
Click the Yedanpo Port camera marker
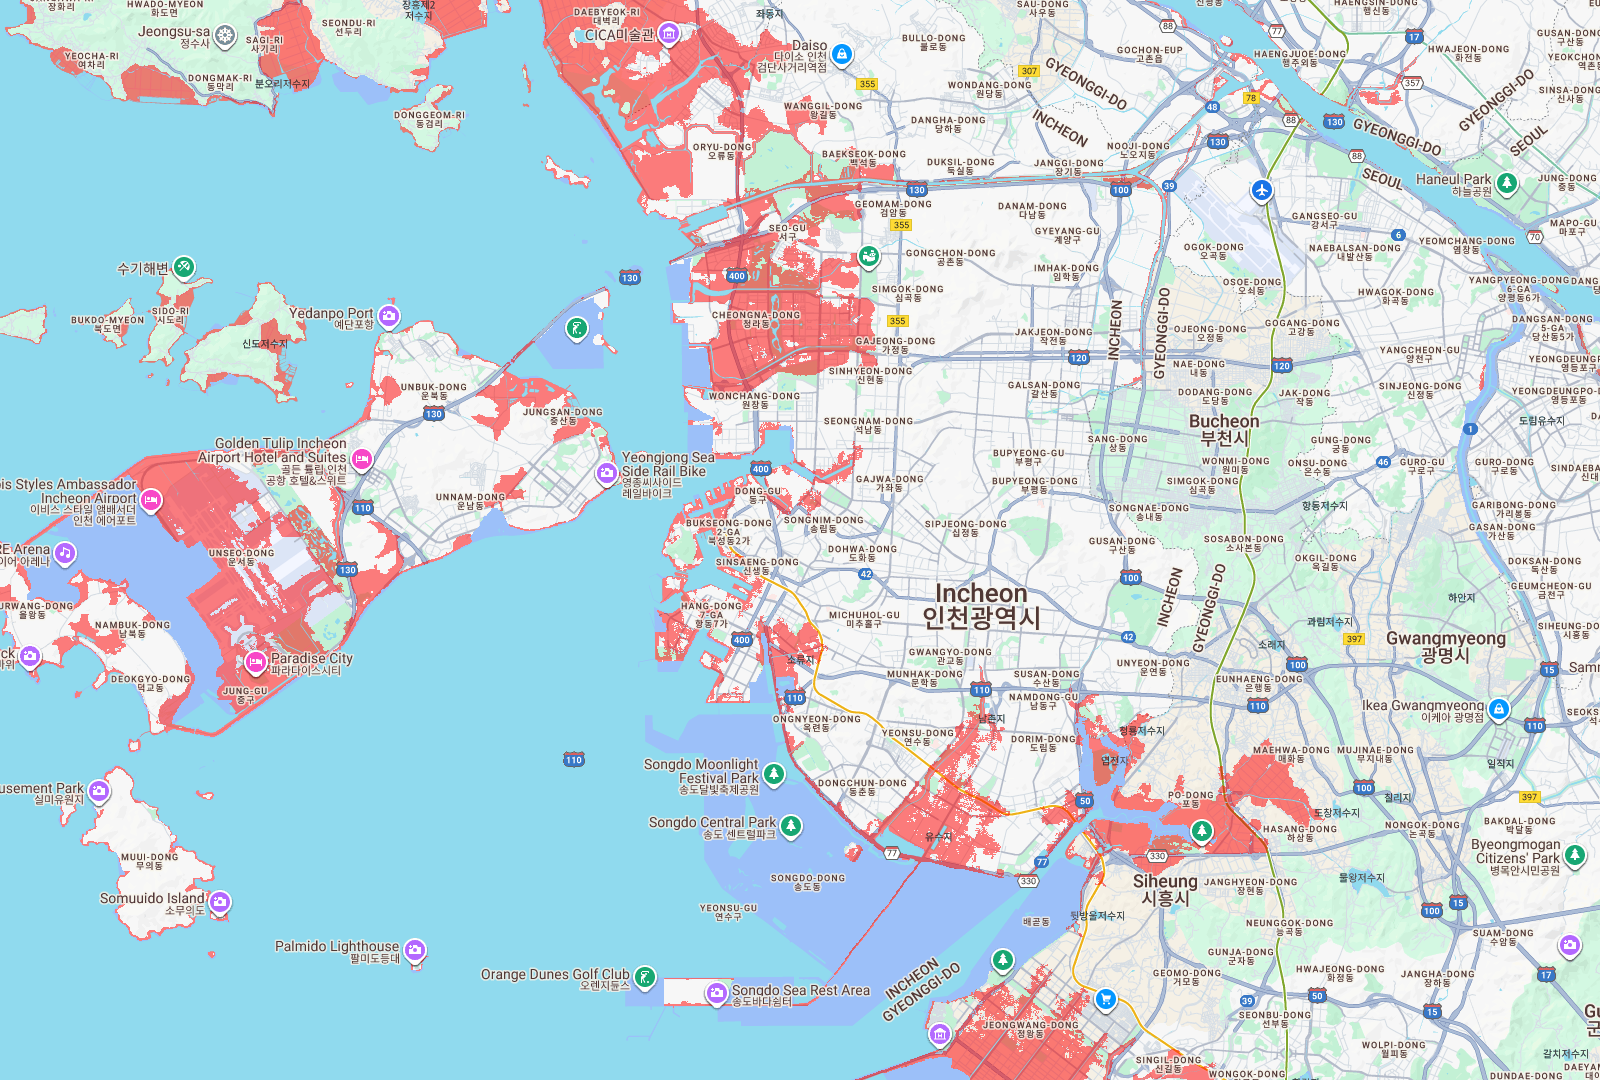[x=389, y=317]
